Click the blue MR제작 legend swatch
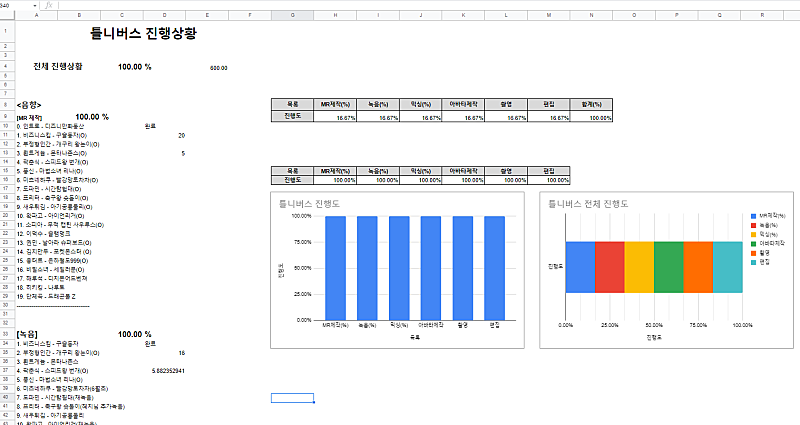Screen dimensions: 800x425 tap(754, 215)
